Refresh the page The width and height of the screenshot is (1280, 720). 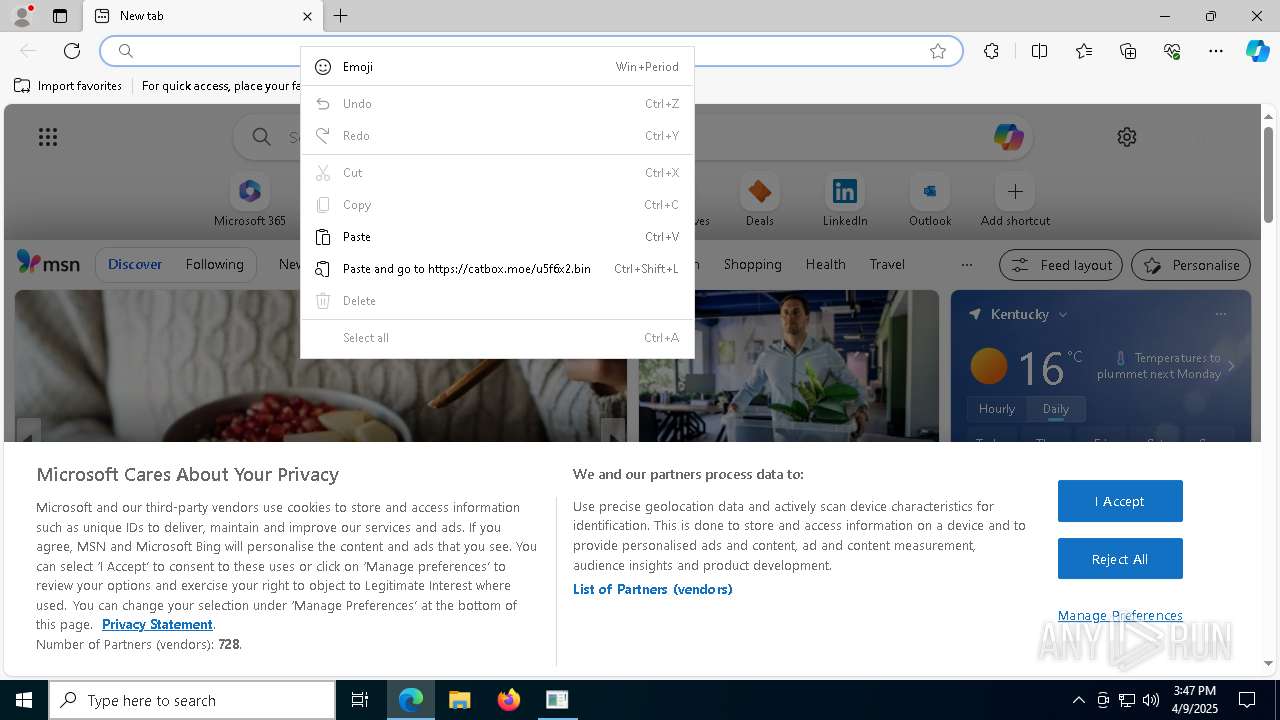(72, 51)
